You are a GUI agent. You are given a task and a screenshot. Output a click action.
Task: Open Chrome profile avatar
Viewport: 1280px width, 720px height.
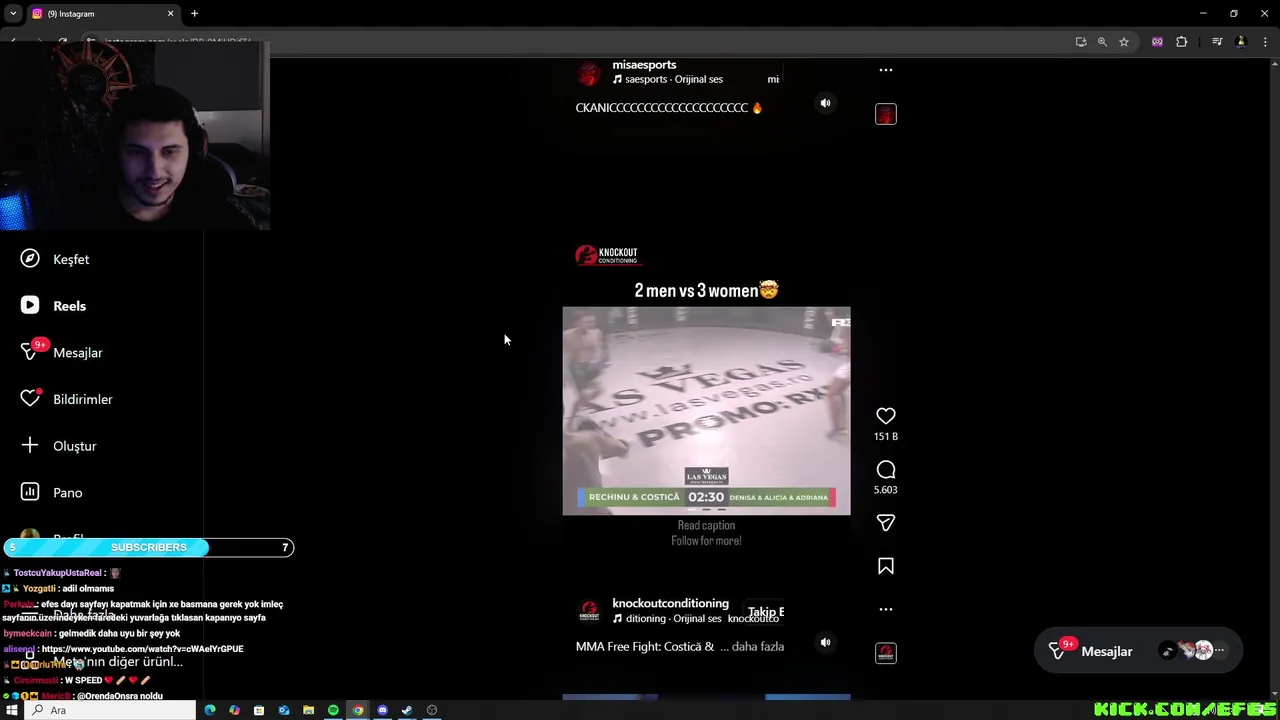[x=1241, y=42]
